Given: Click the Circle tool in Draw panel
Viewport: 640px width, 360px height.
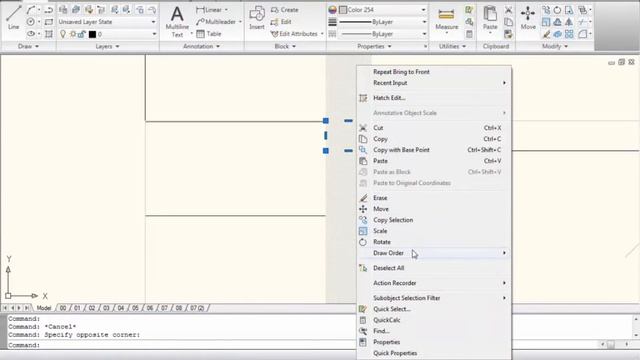Looking at the screenshot, I should (x=31, y=22).
